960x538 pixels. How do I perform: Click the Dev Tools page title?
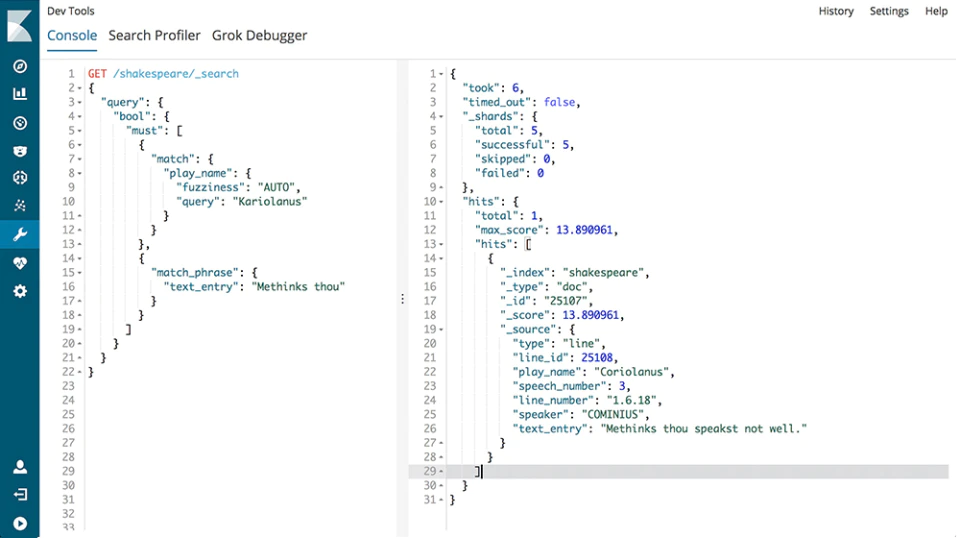pos(70,11)
